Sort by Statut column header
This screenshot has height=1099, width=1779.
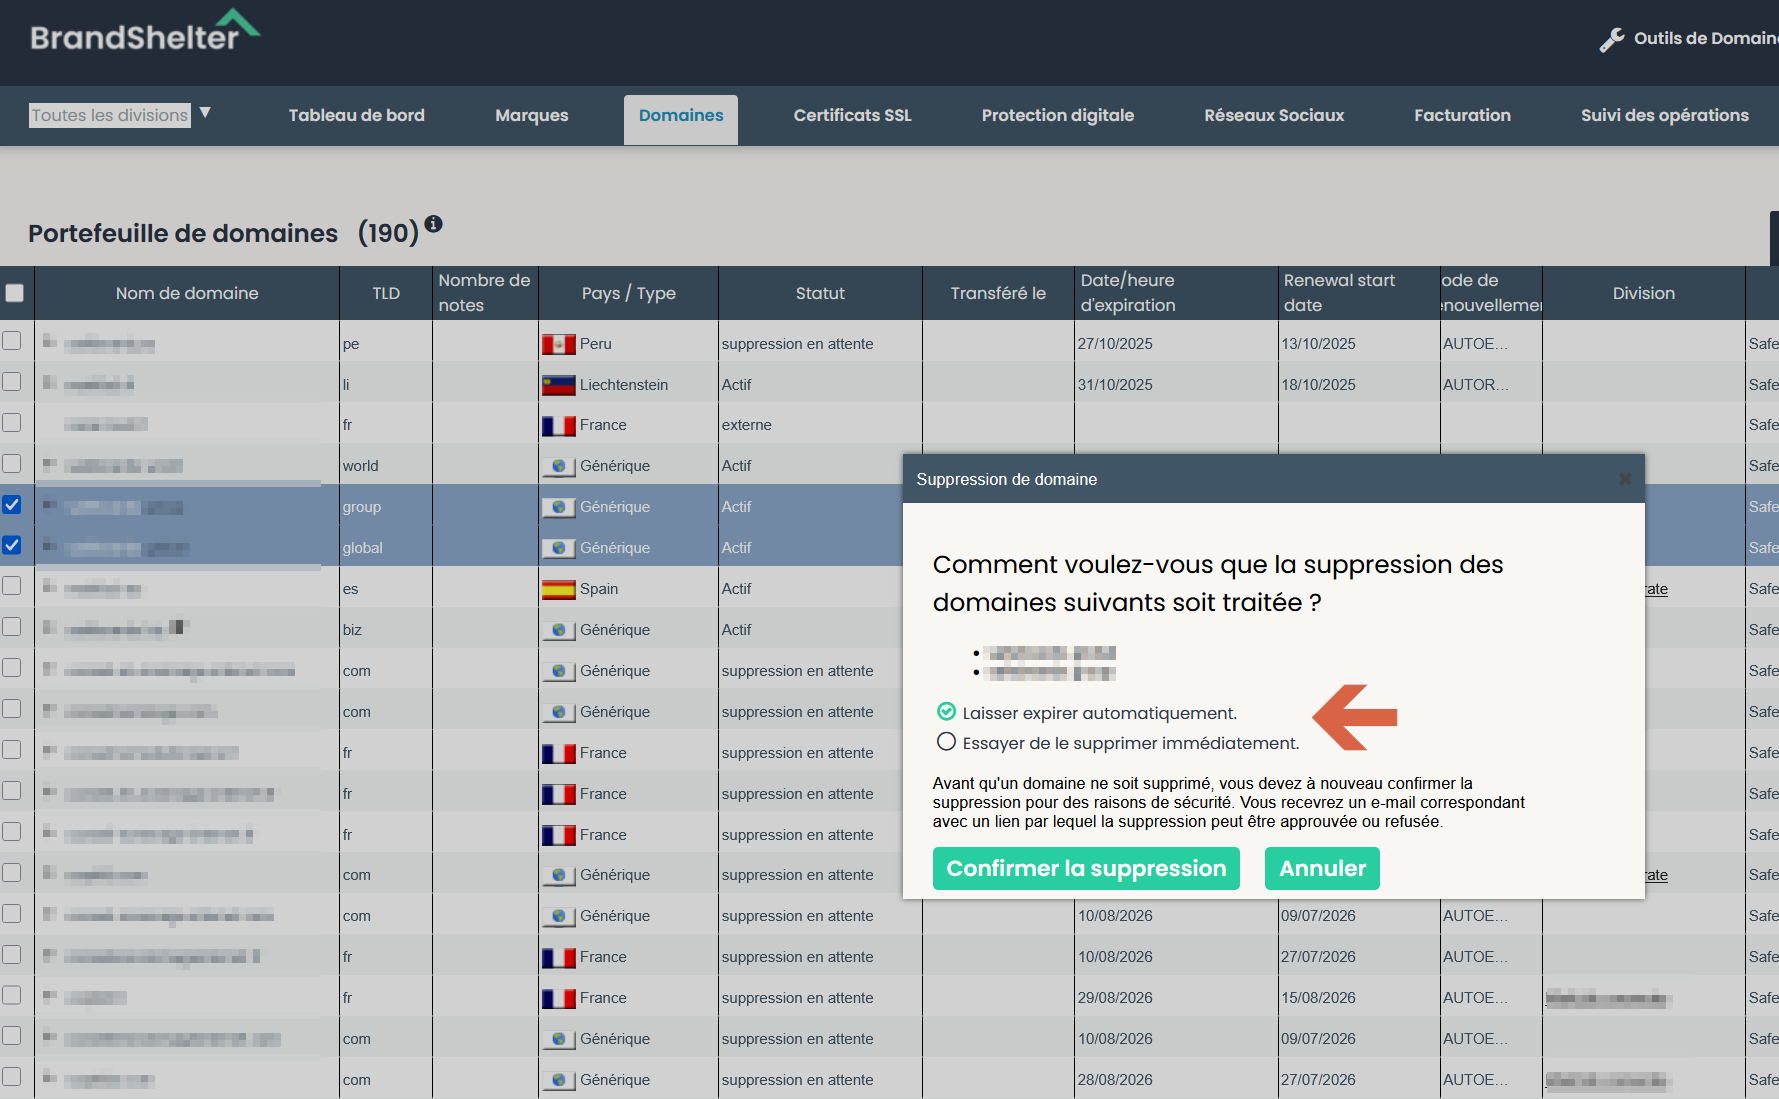tap(820, 293)
